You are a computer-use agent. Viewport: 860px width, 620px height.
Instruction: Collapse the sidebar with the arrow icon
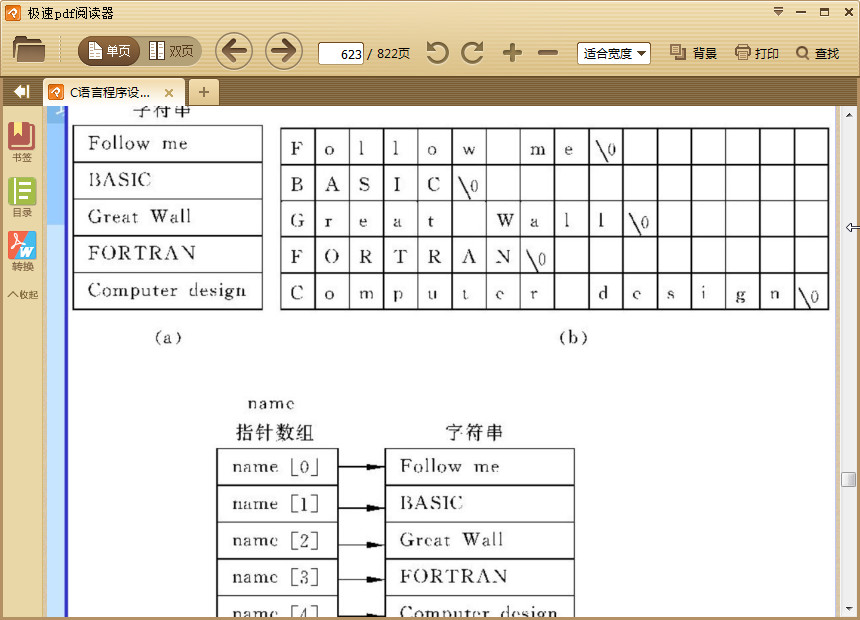[22, 92]
